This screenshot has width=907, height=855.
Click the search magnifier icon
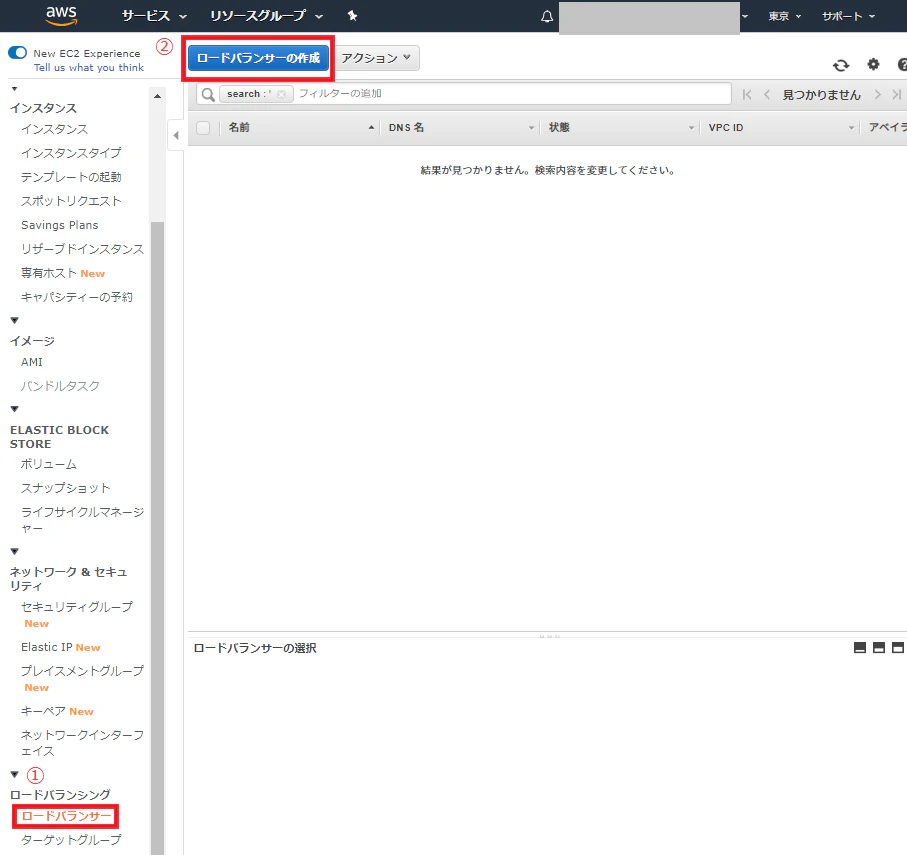(x=208, y=94)
